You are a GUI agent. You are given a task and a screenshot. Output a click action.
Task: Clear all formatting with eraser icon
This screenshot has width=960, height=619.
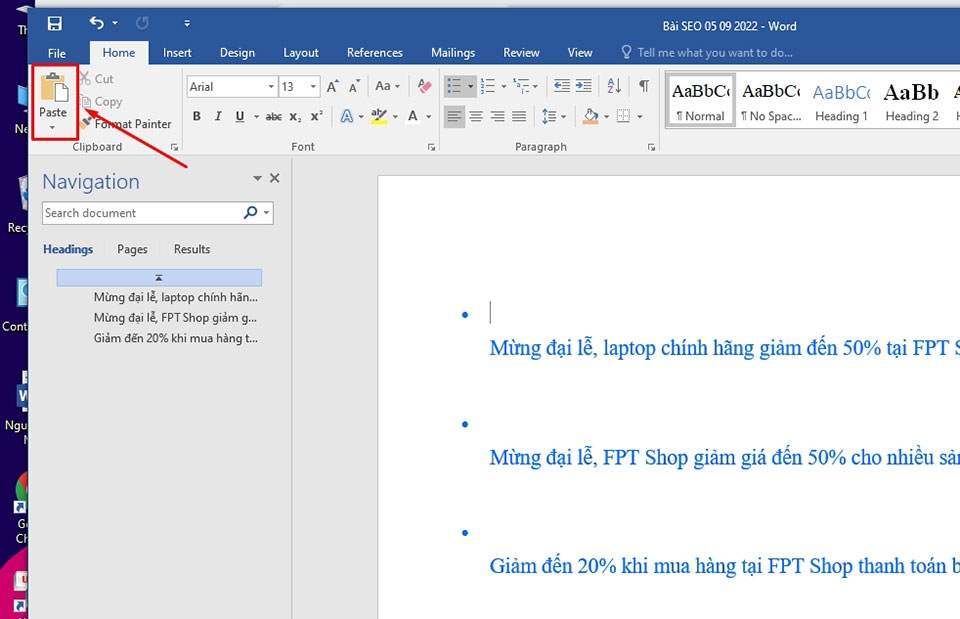pyautogui.click(x=424, y=86)
